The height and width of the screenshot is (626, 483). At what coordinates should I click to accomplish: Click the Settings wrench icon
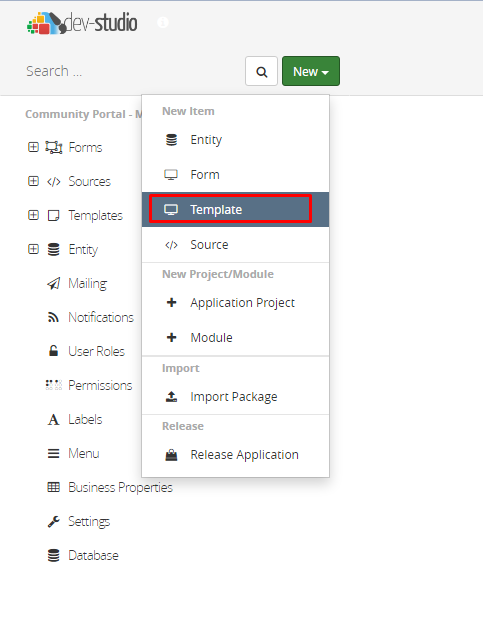point(53,521)
